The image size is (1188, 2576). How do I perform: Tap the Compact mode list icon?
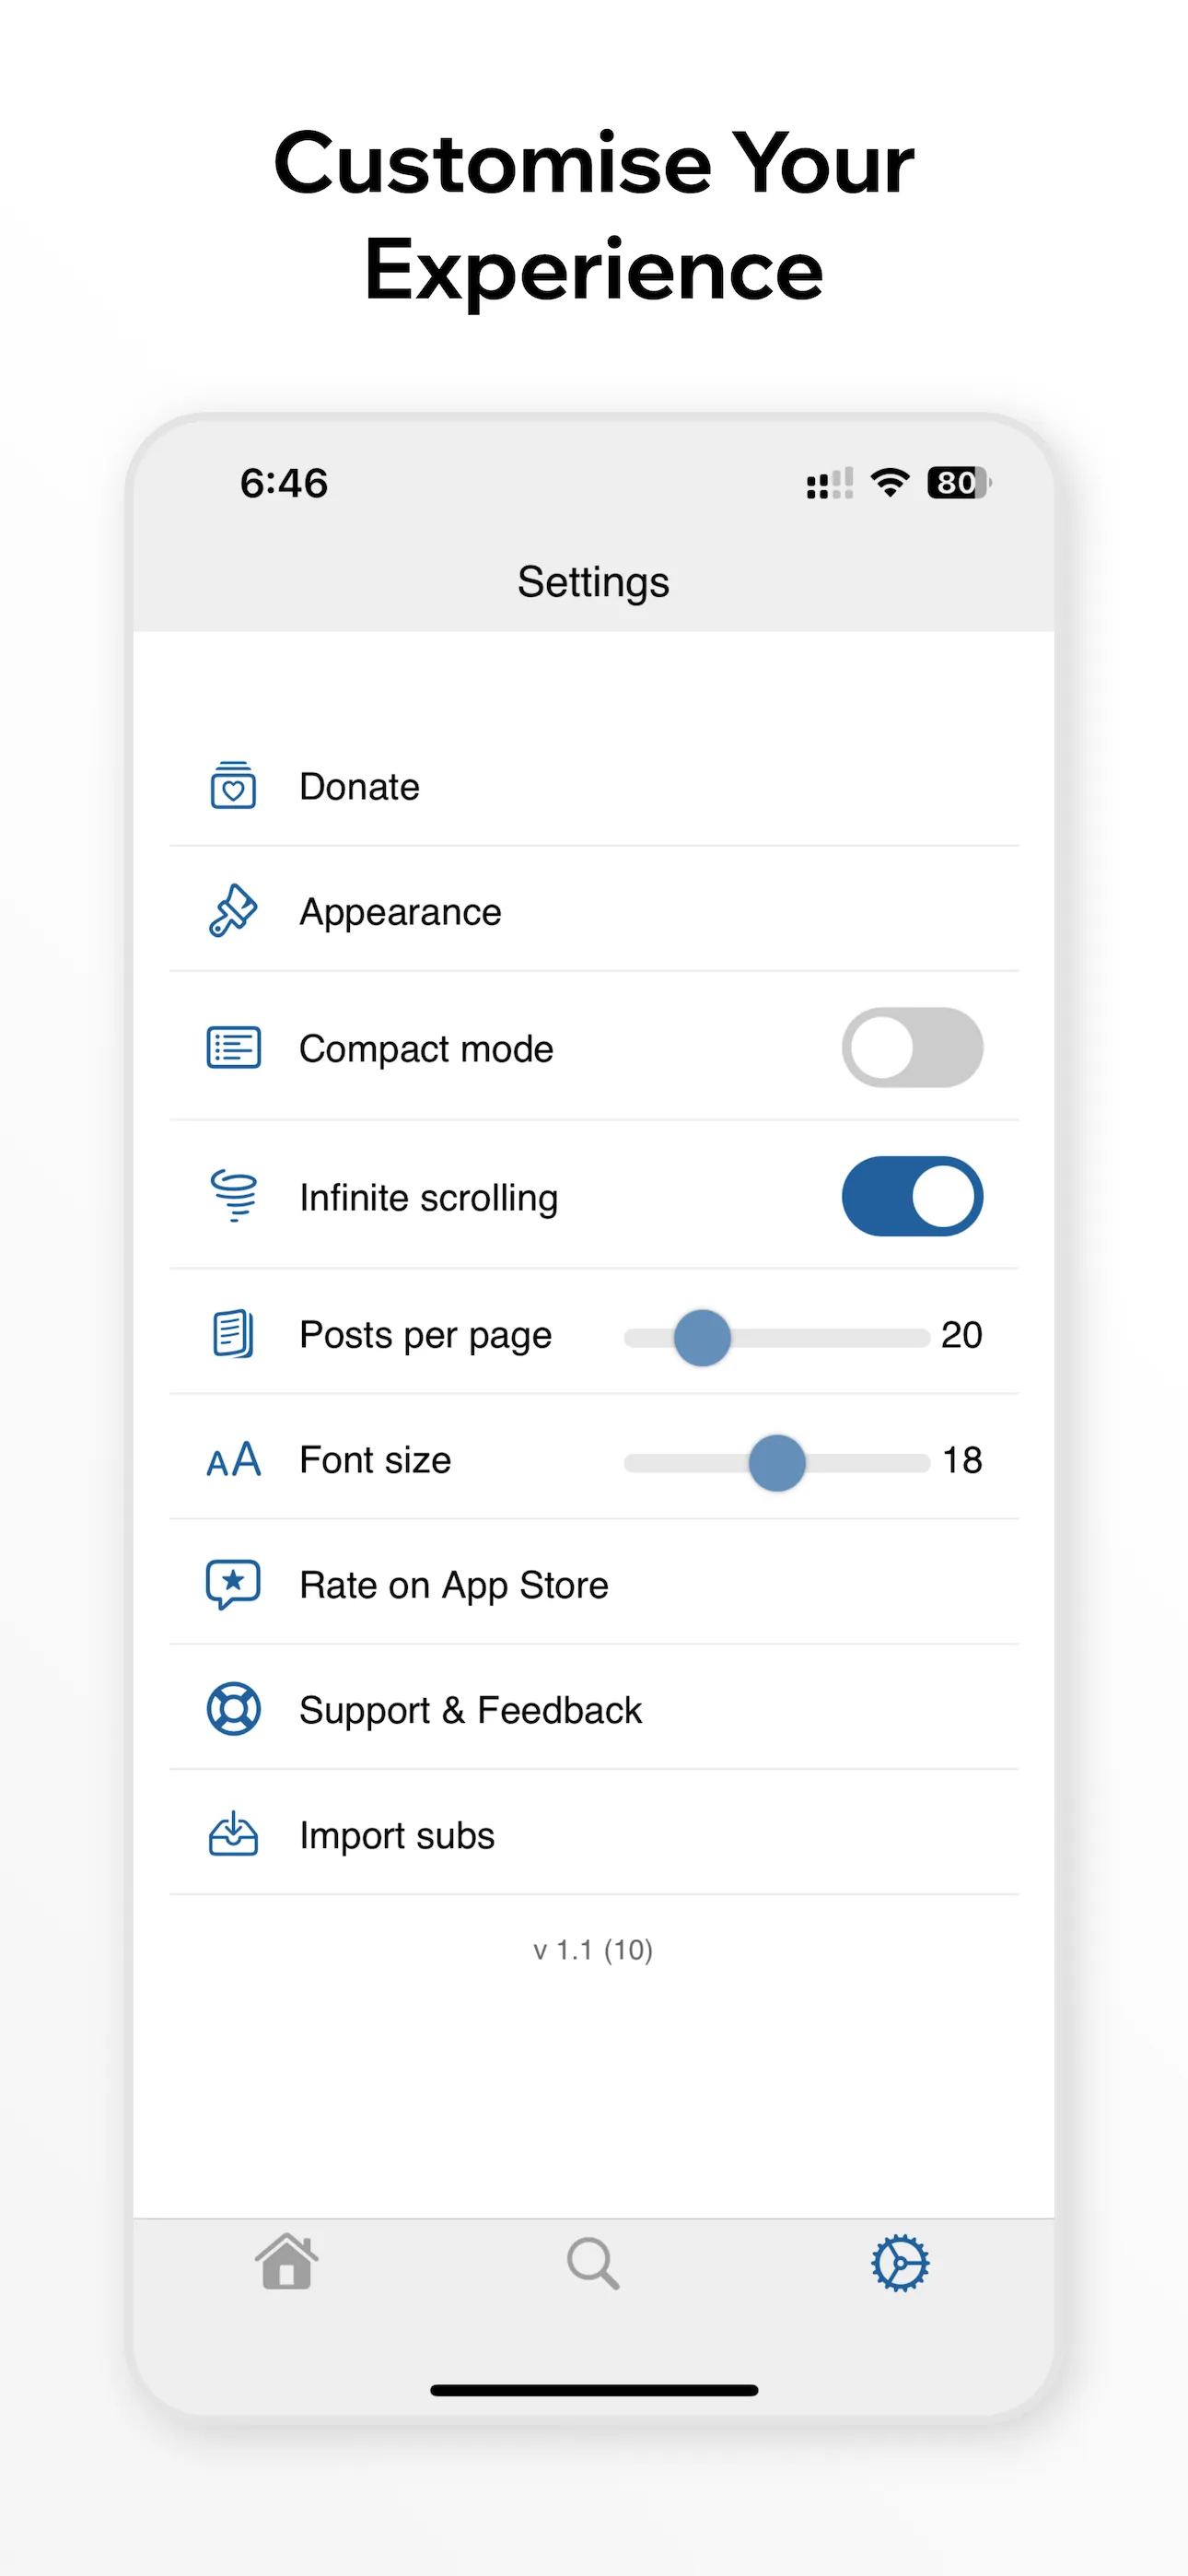pos(233,1047)
